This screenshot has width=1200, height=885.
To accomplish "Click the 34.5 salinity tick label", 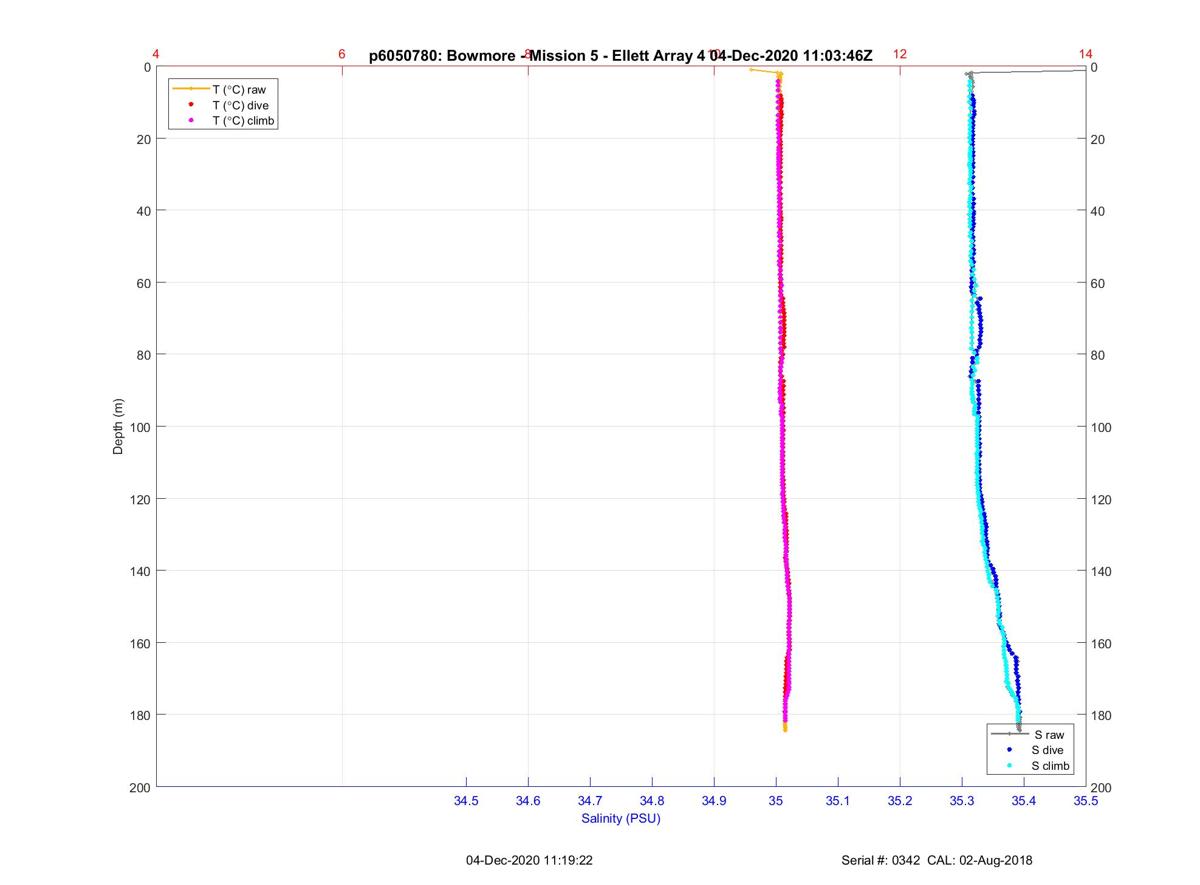I will [466, 802].
